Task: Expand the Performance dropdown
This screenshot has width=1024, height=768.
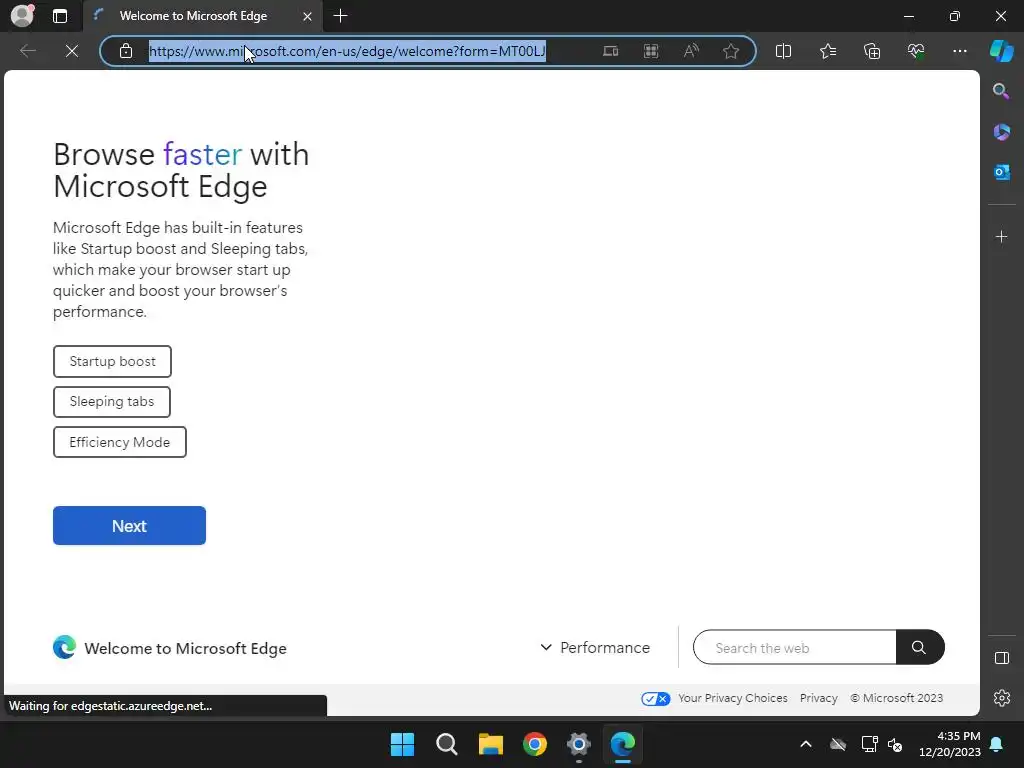Action: (x=595, y=647)
